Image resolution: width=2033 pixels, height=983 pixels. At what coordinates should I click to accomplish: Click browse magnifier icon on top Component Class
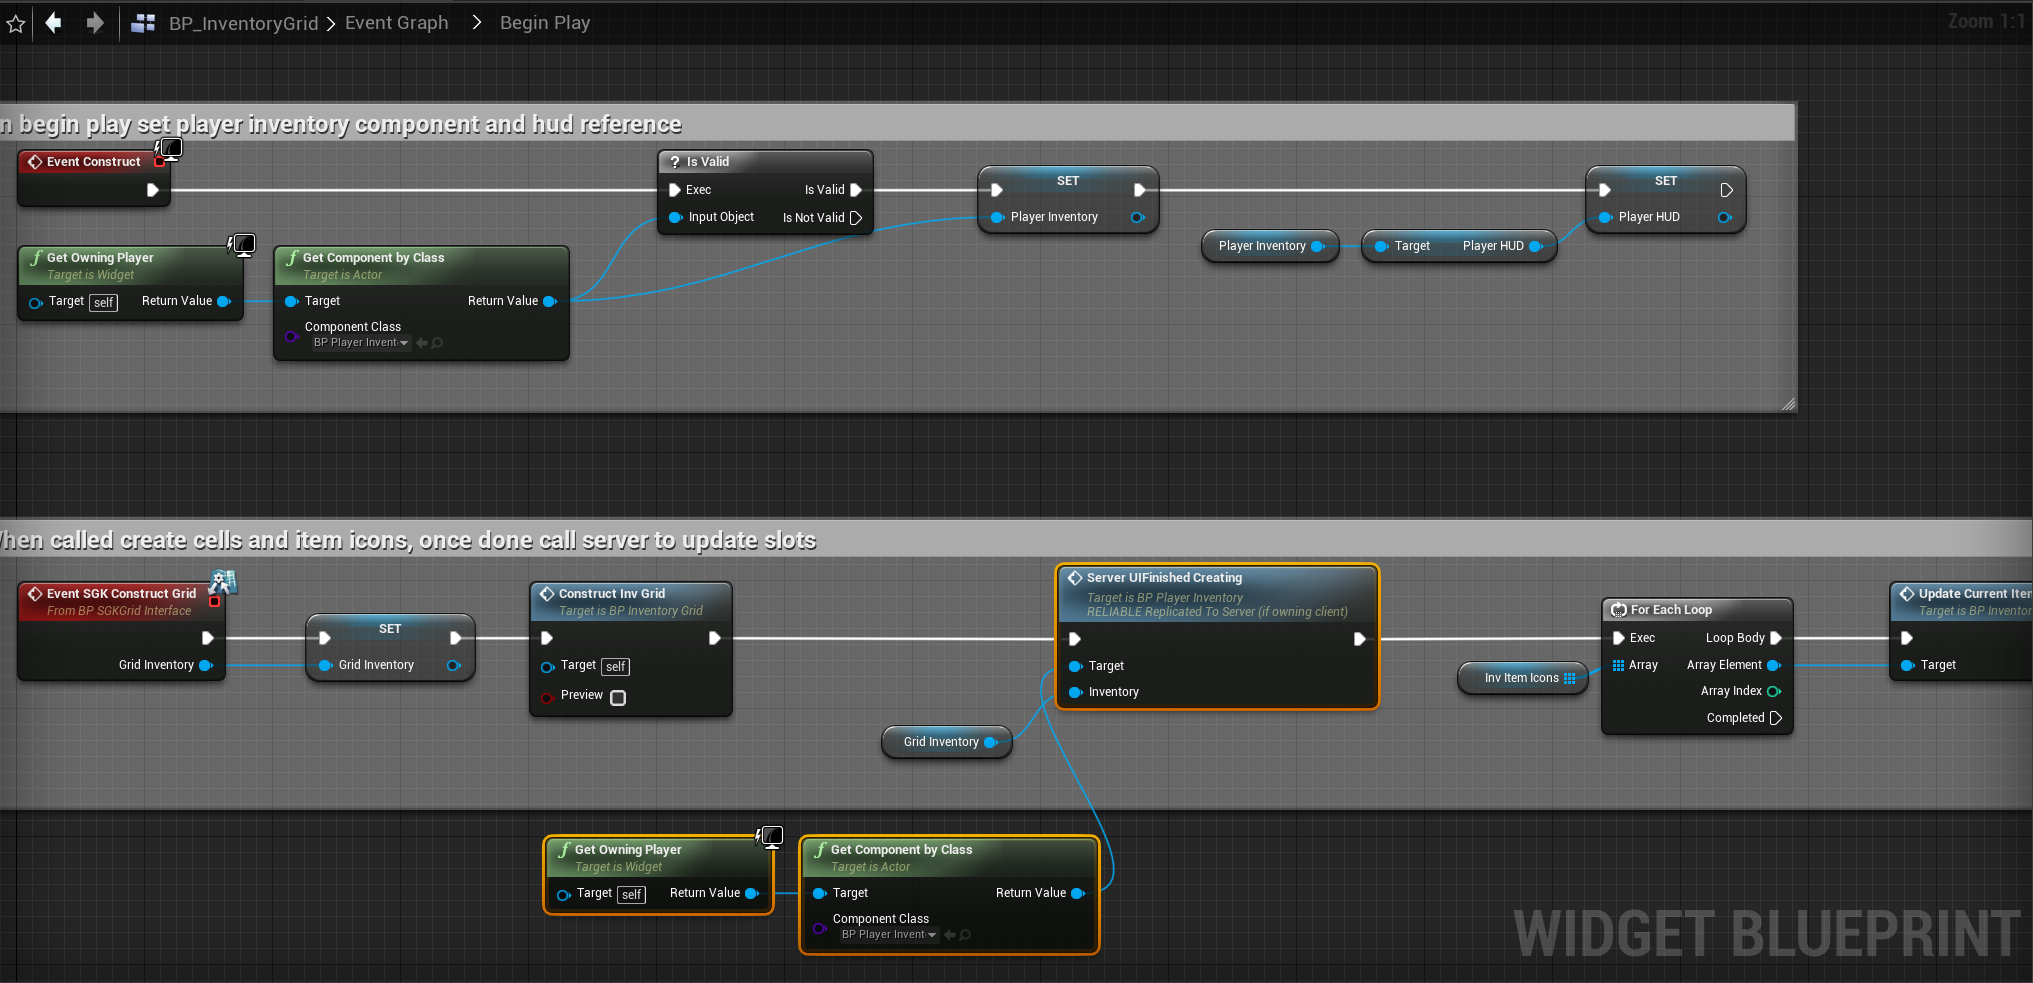(437, 343)
